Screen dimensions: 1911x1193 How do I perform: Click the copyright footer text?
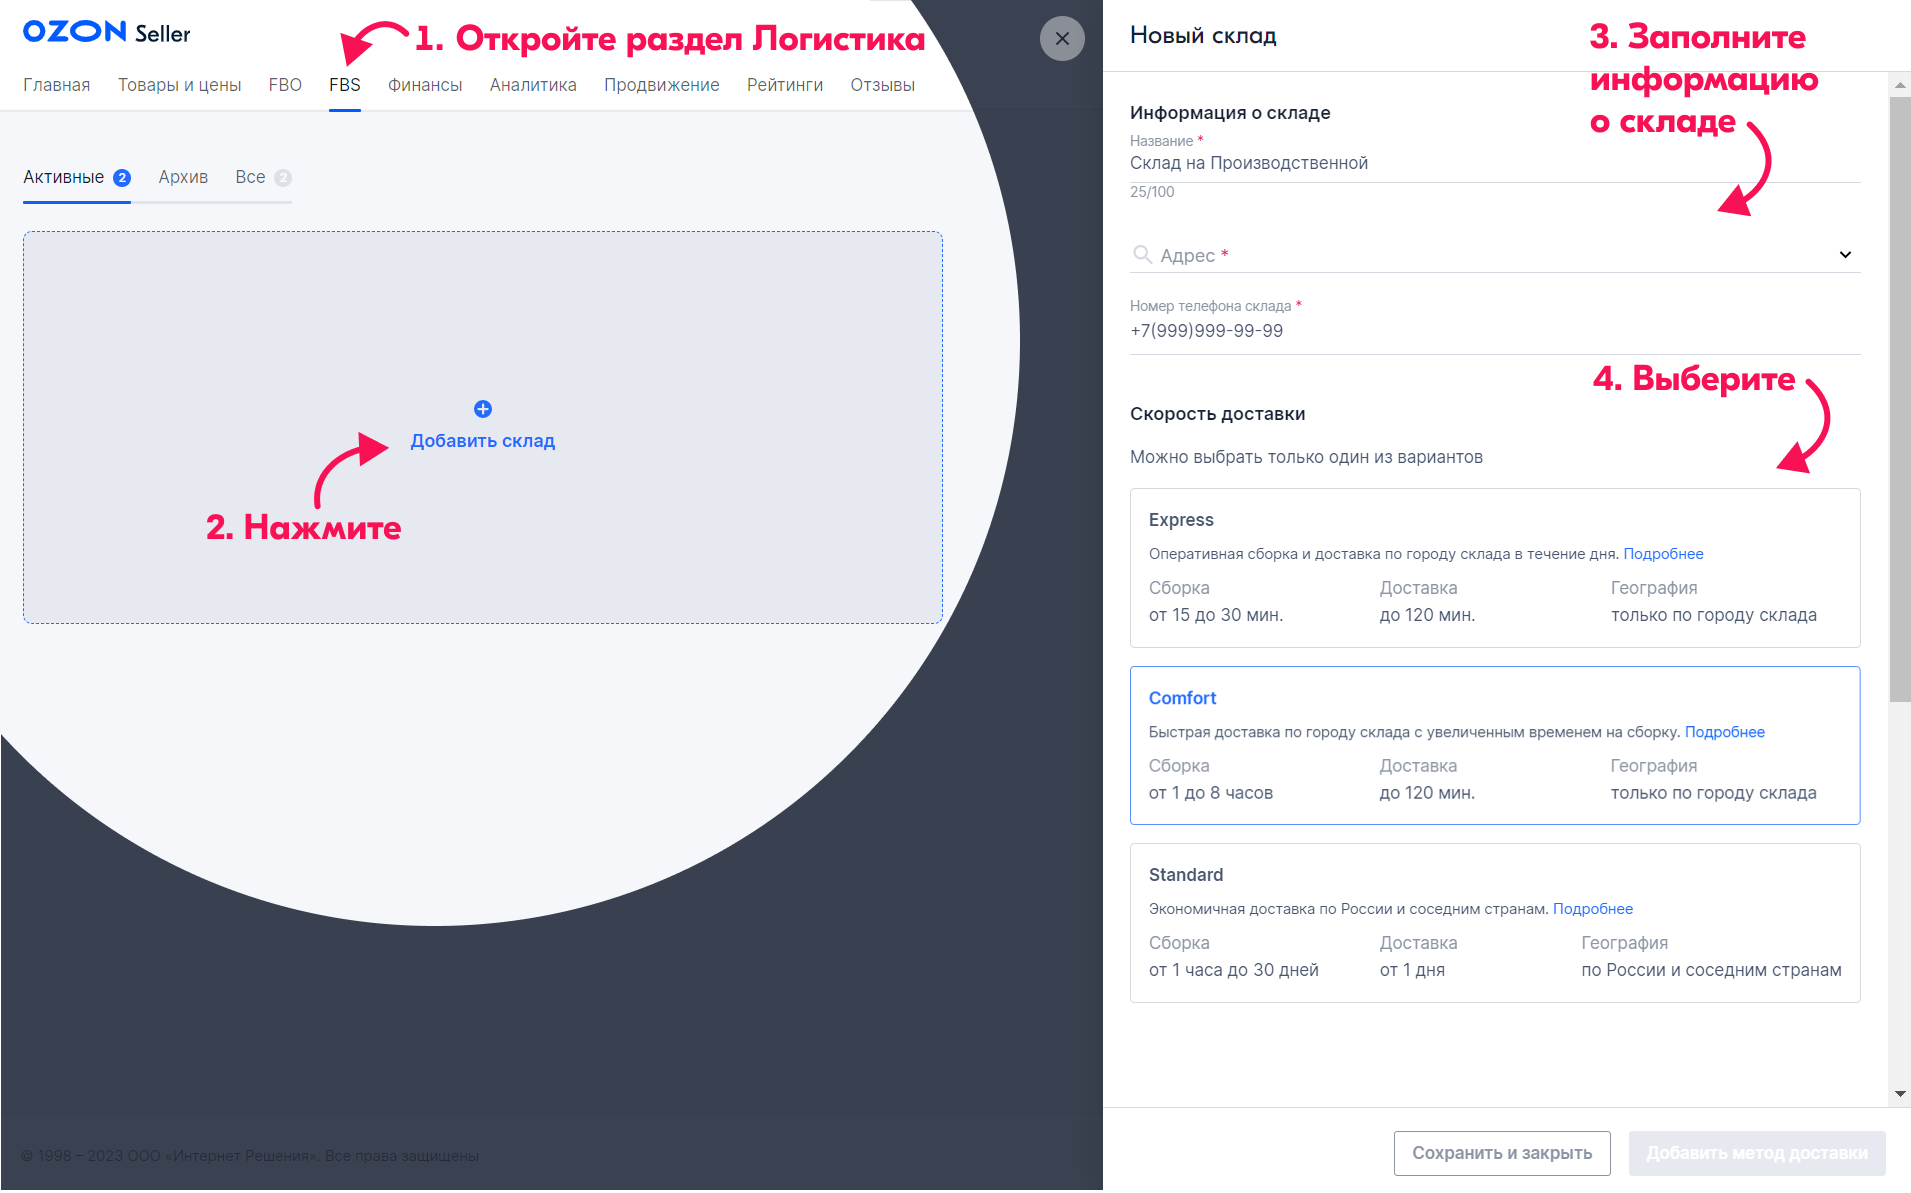250,1156
